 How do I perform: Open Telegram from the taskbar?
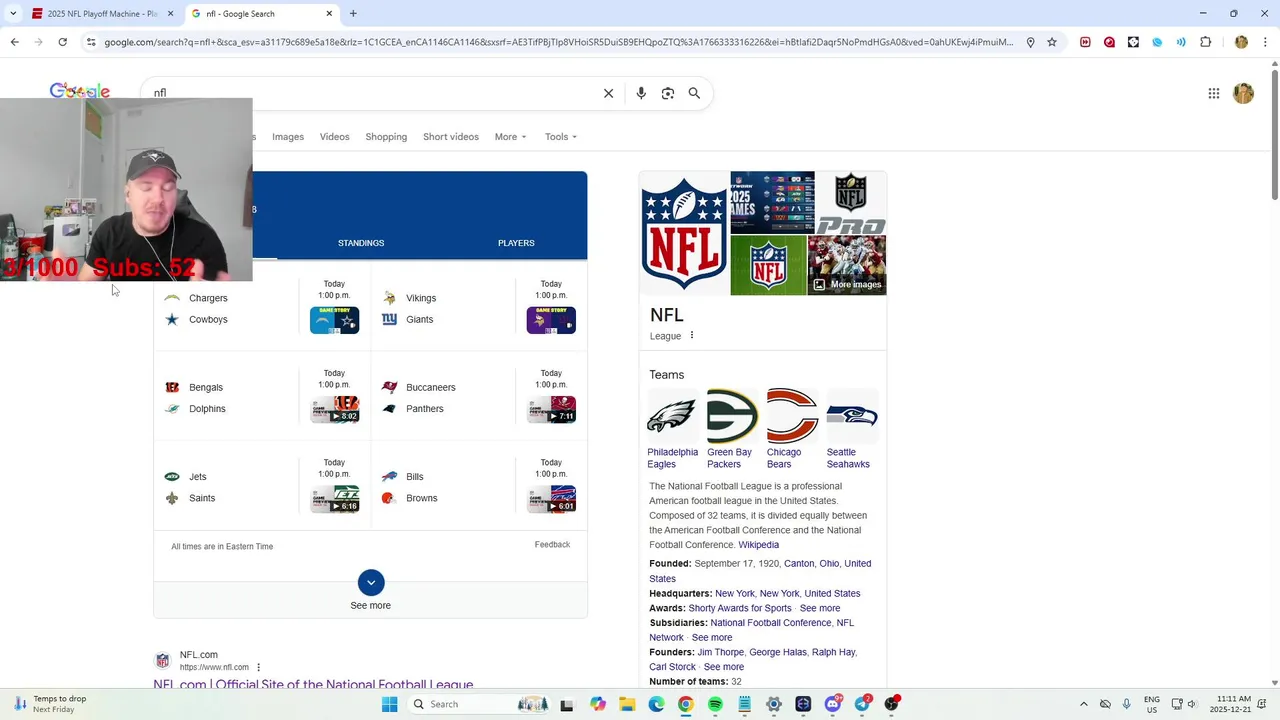pos(862,704)
